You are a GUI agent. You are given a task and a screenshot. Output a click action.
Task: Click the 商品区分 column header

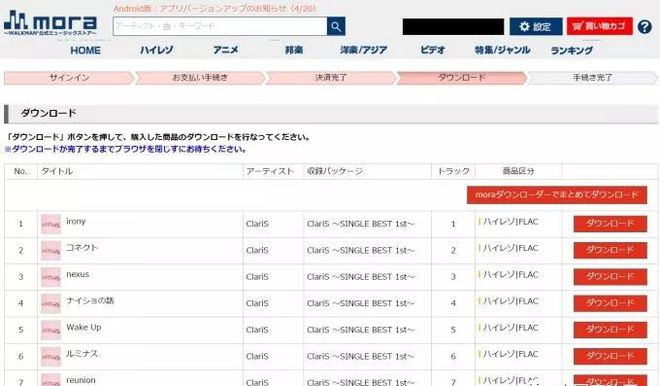[x=519, y=171]
